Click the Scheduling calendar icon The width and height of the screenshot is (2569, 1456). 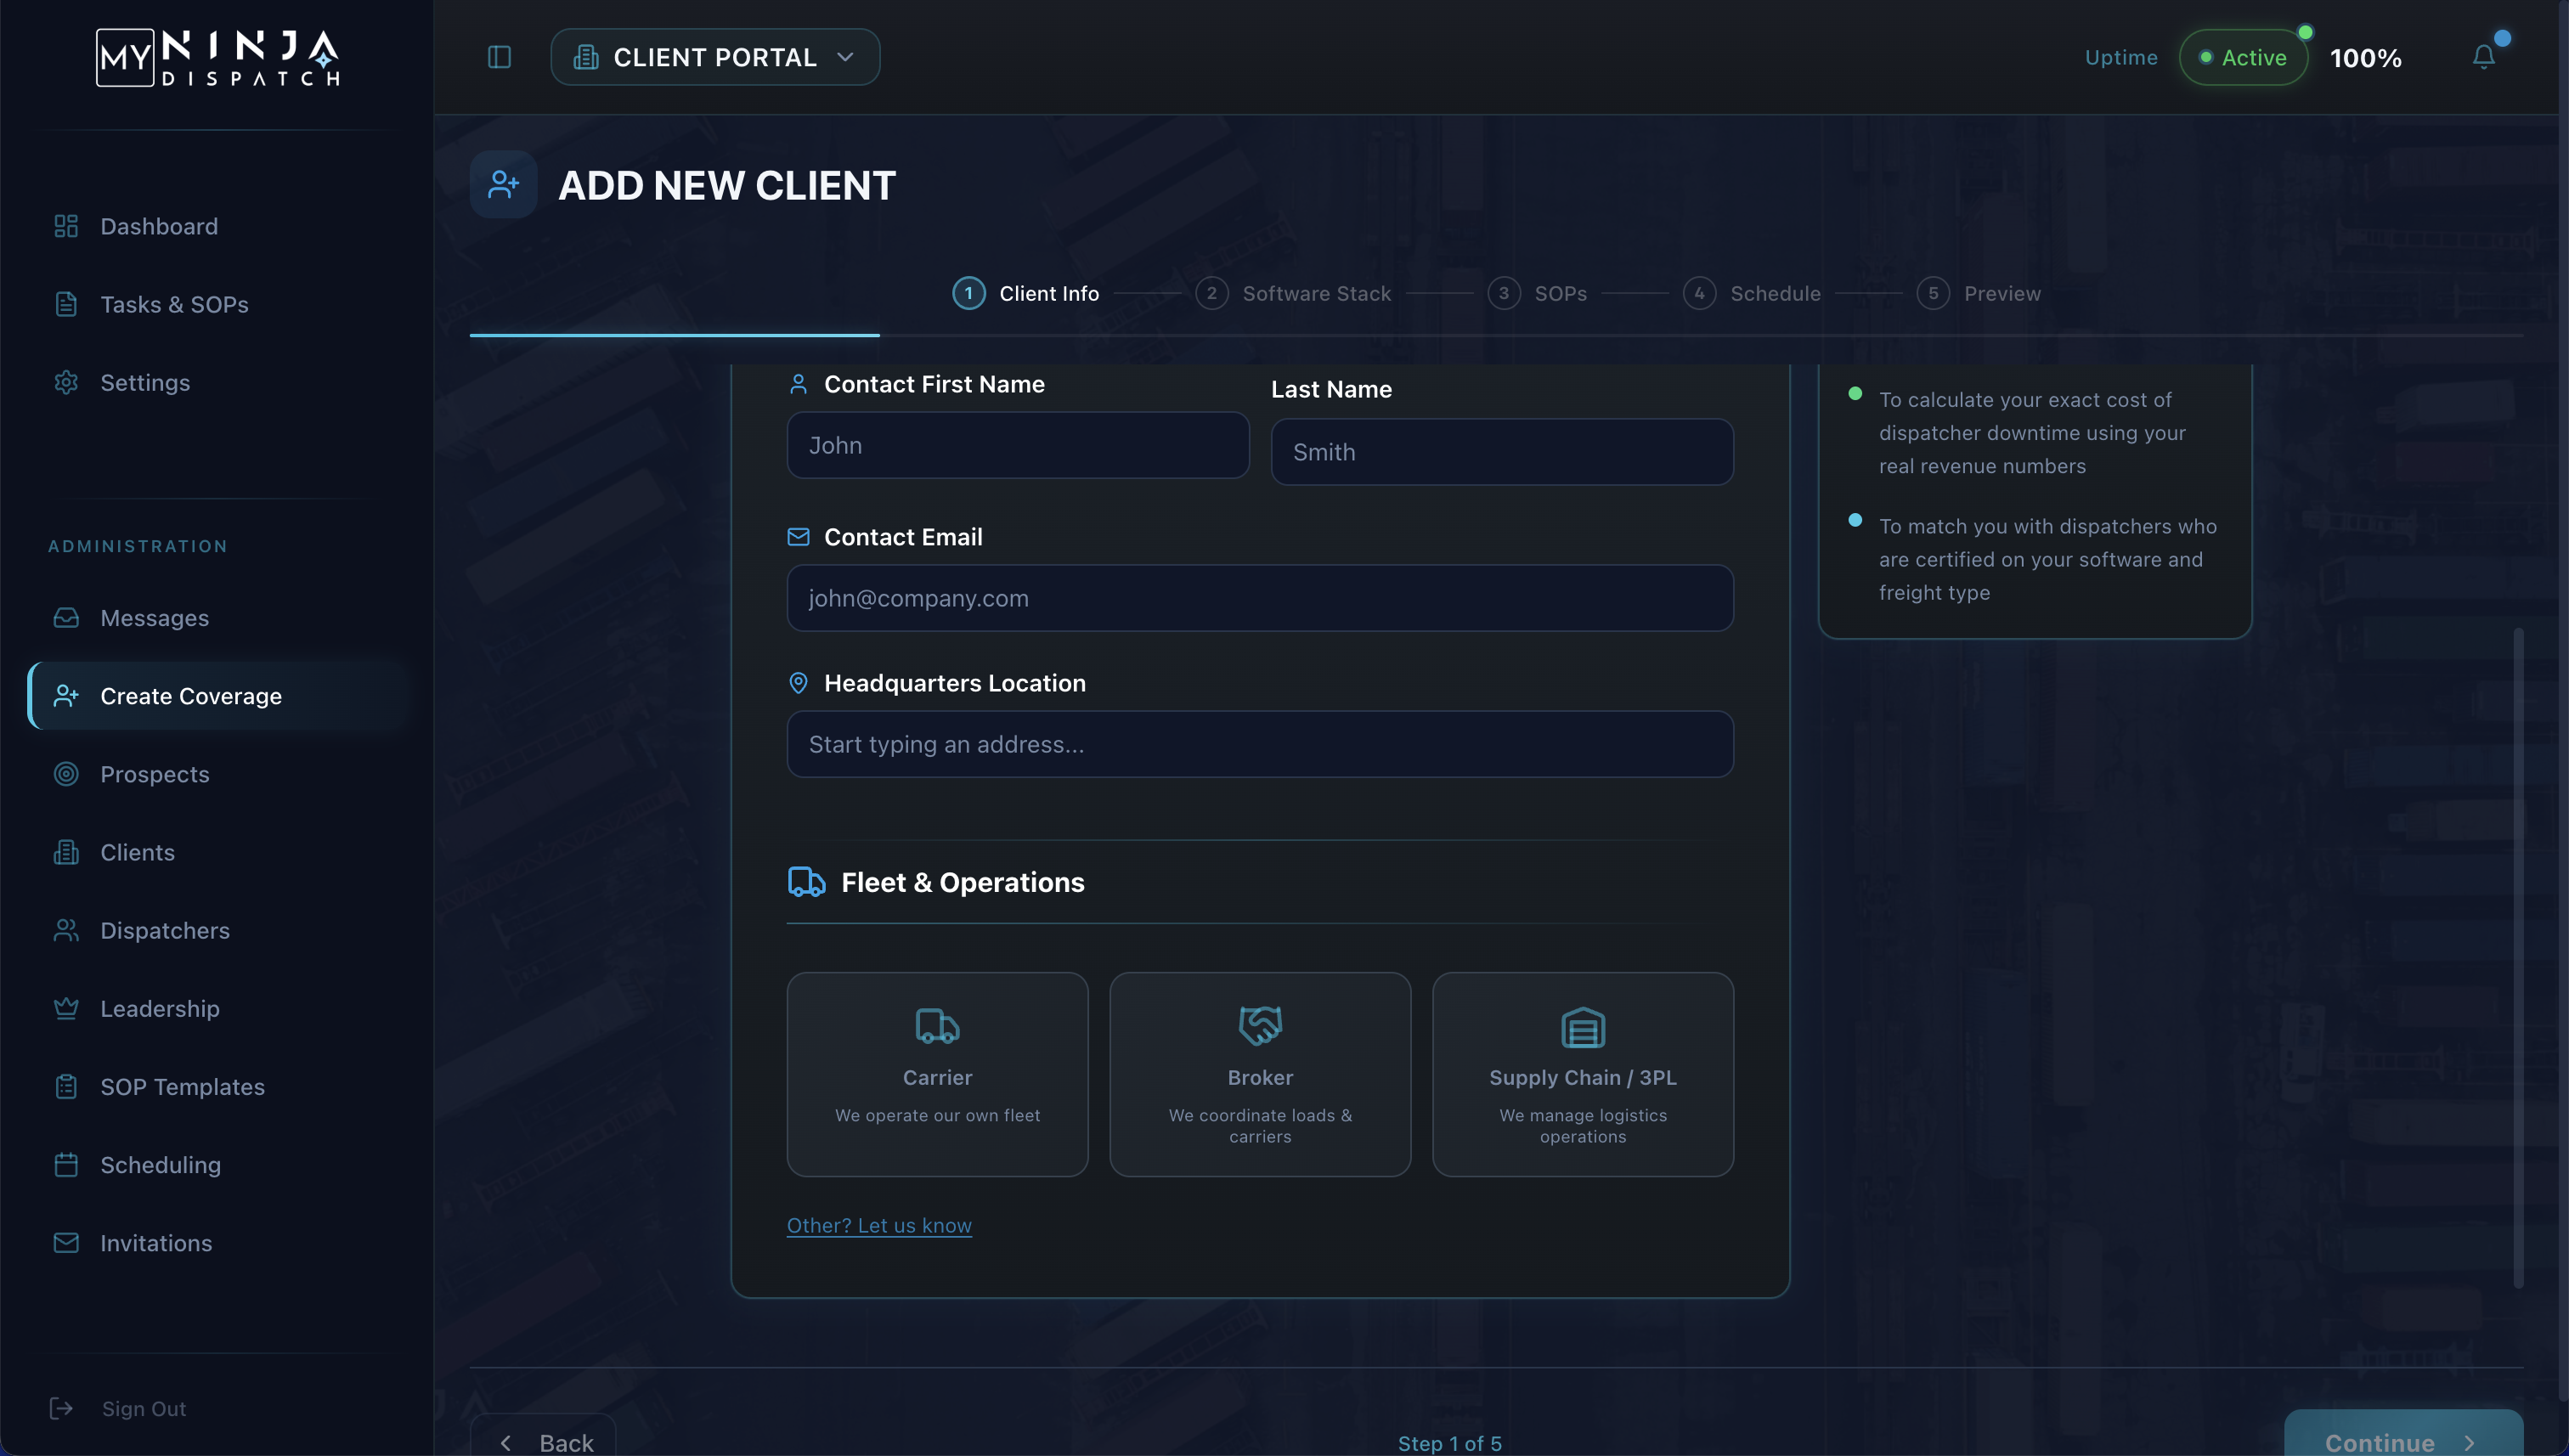coord(66,1164)
